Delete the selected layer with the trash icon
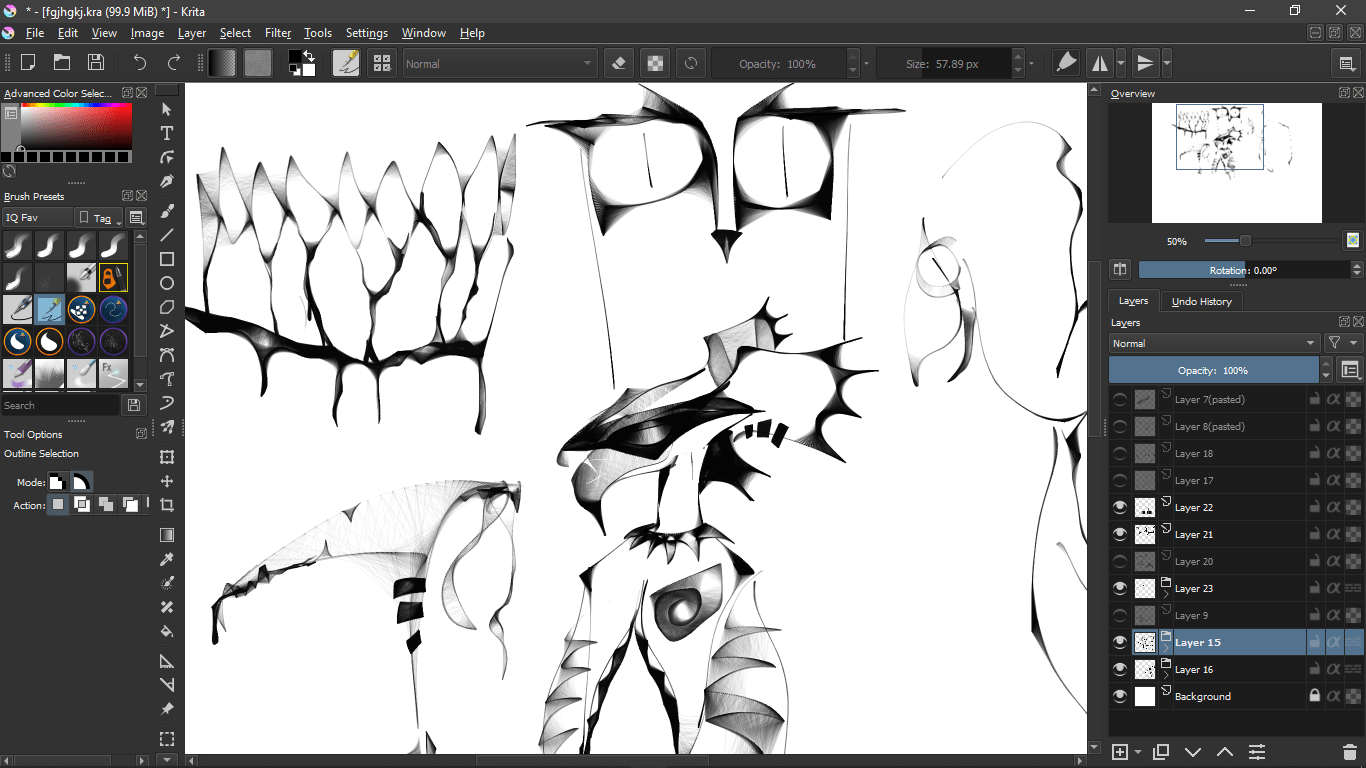This screenshot has width=1366, height=768. (x=1350, y=751)
